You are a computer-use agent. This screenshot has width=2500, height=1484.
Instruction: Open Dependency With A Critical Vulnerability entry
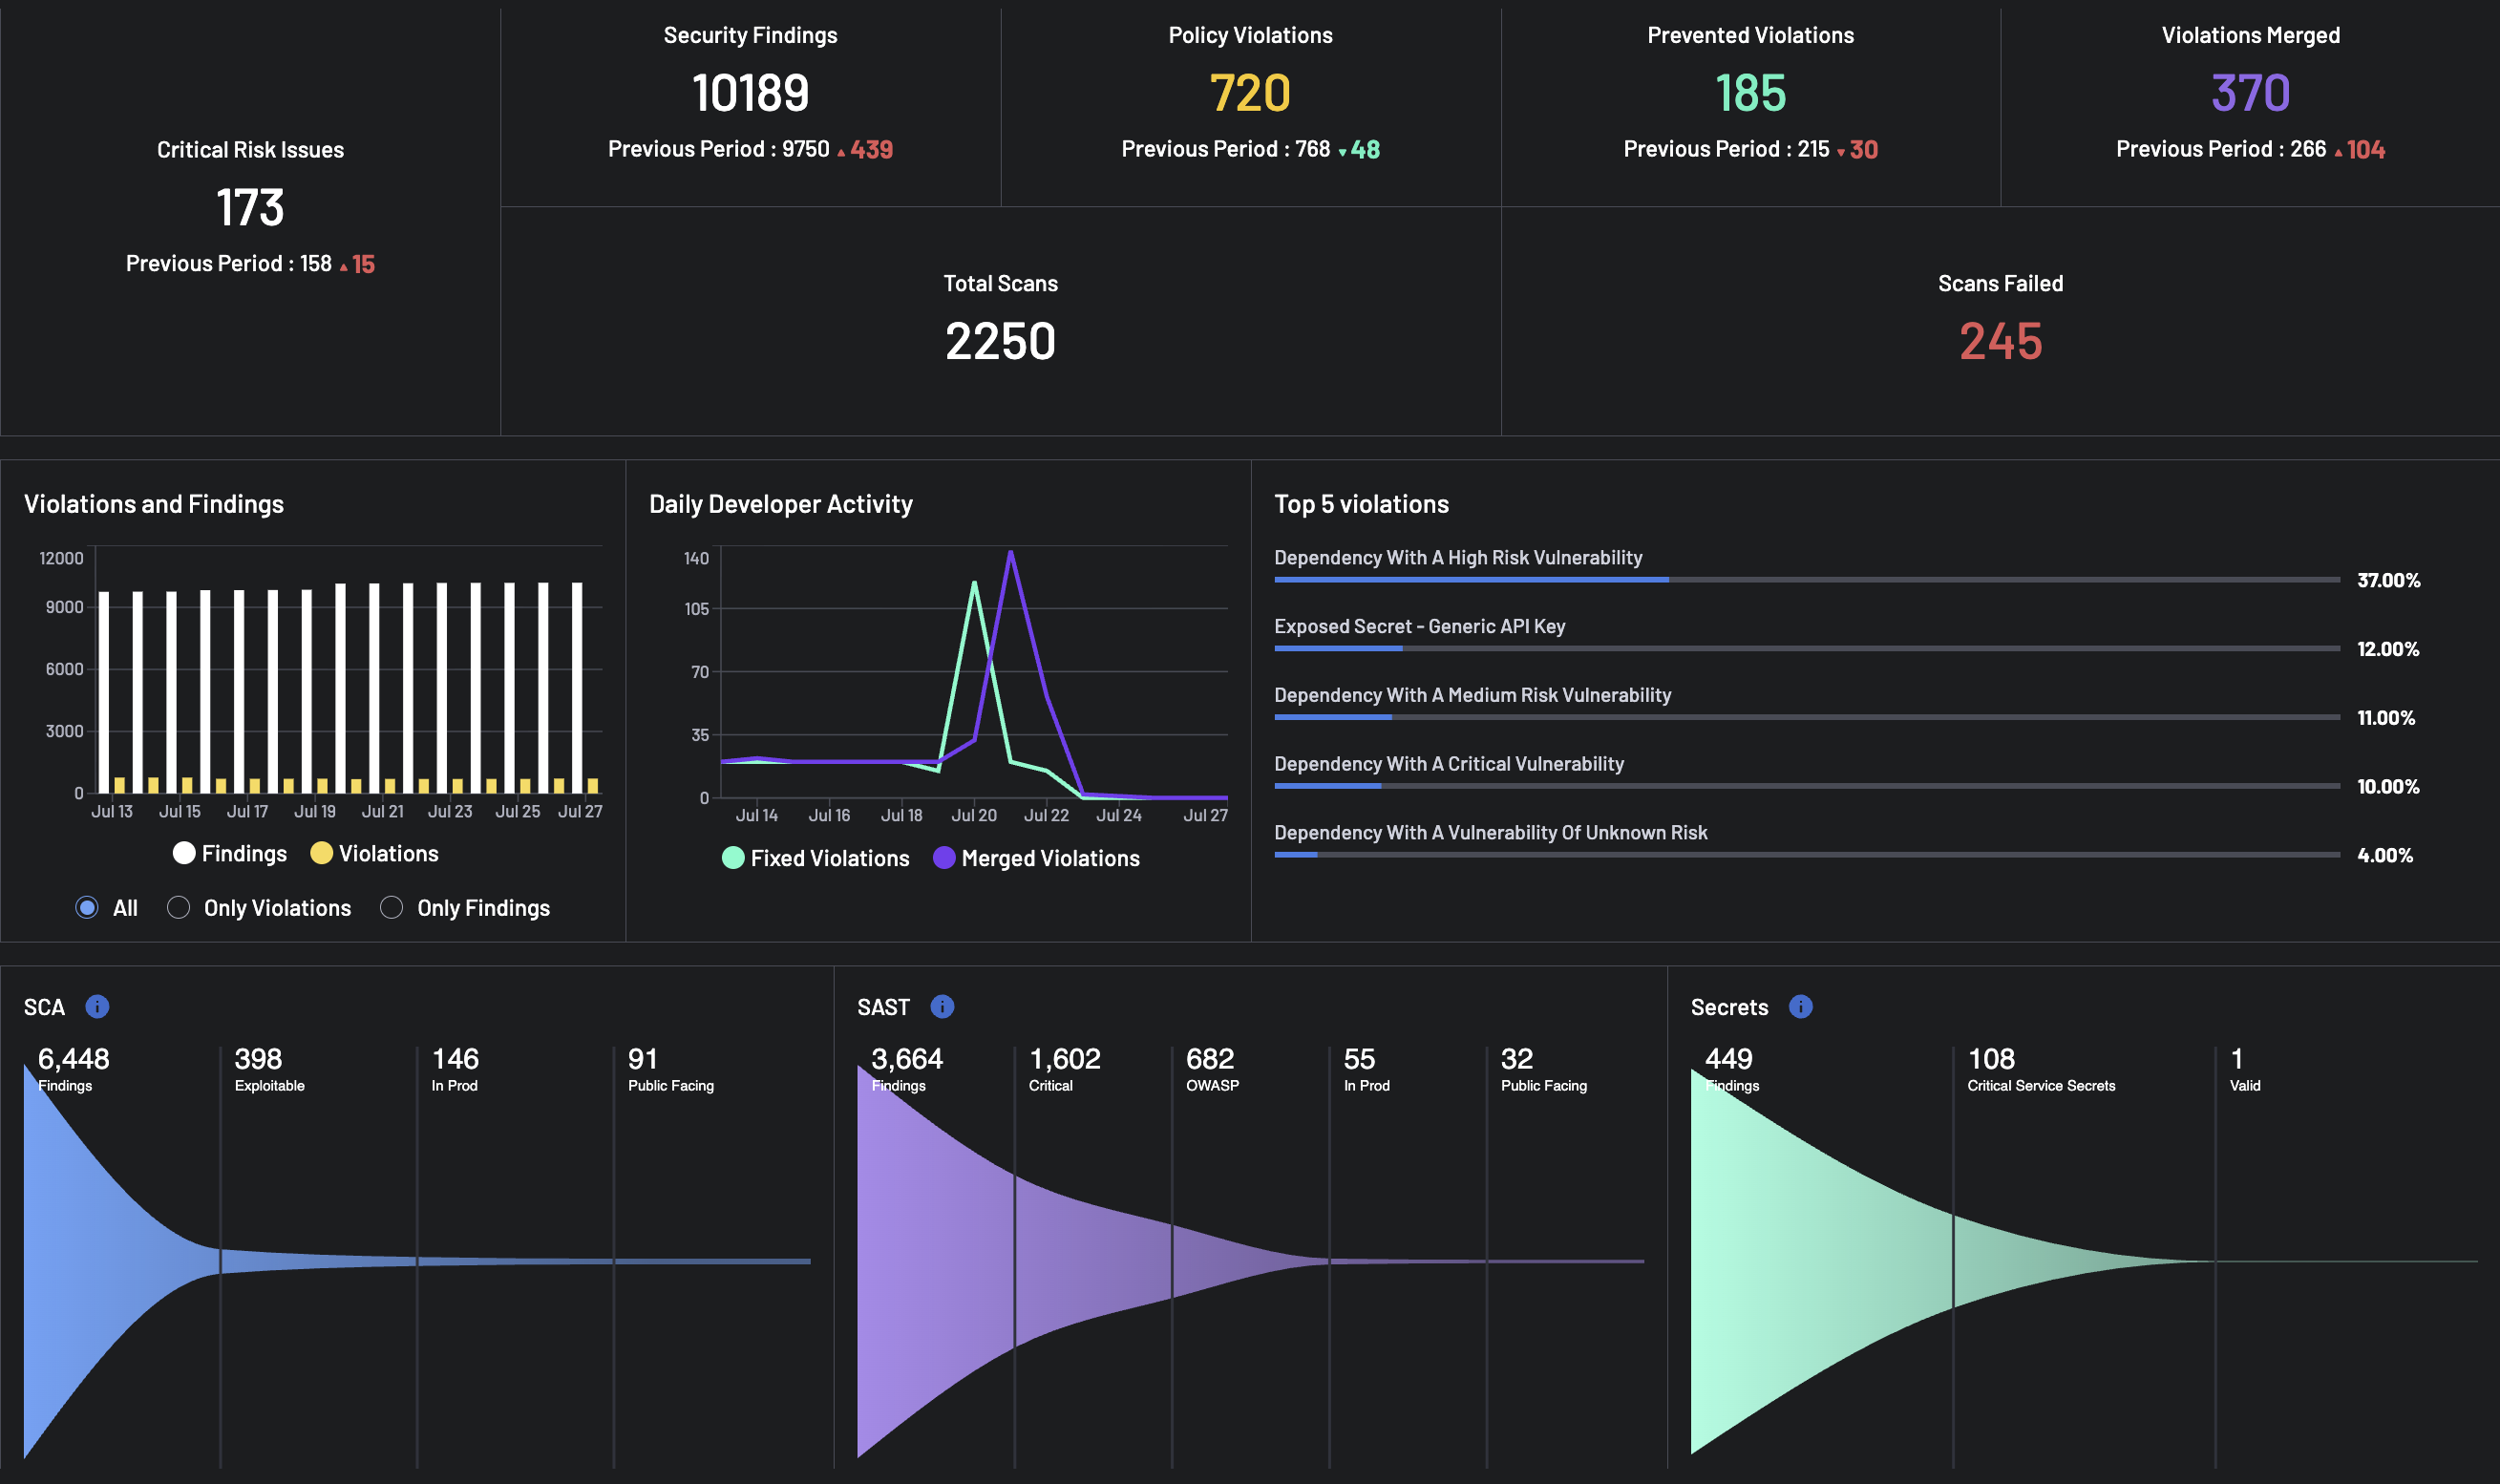1448,764
